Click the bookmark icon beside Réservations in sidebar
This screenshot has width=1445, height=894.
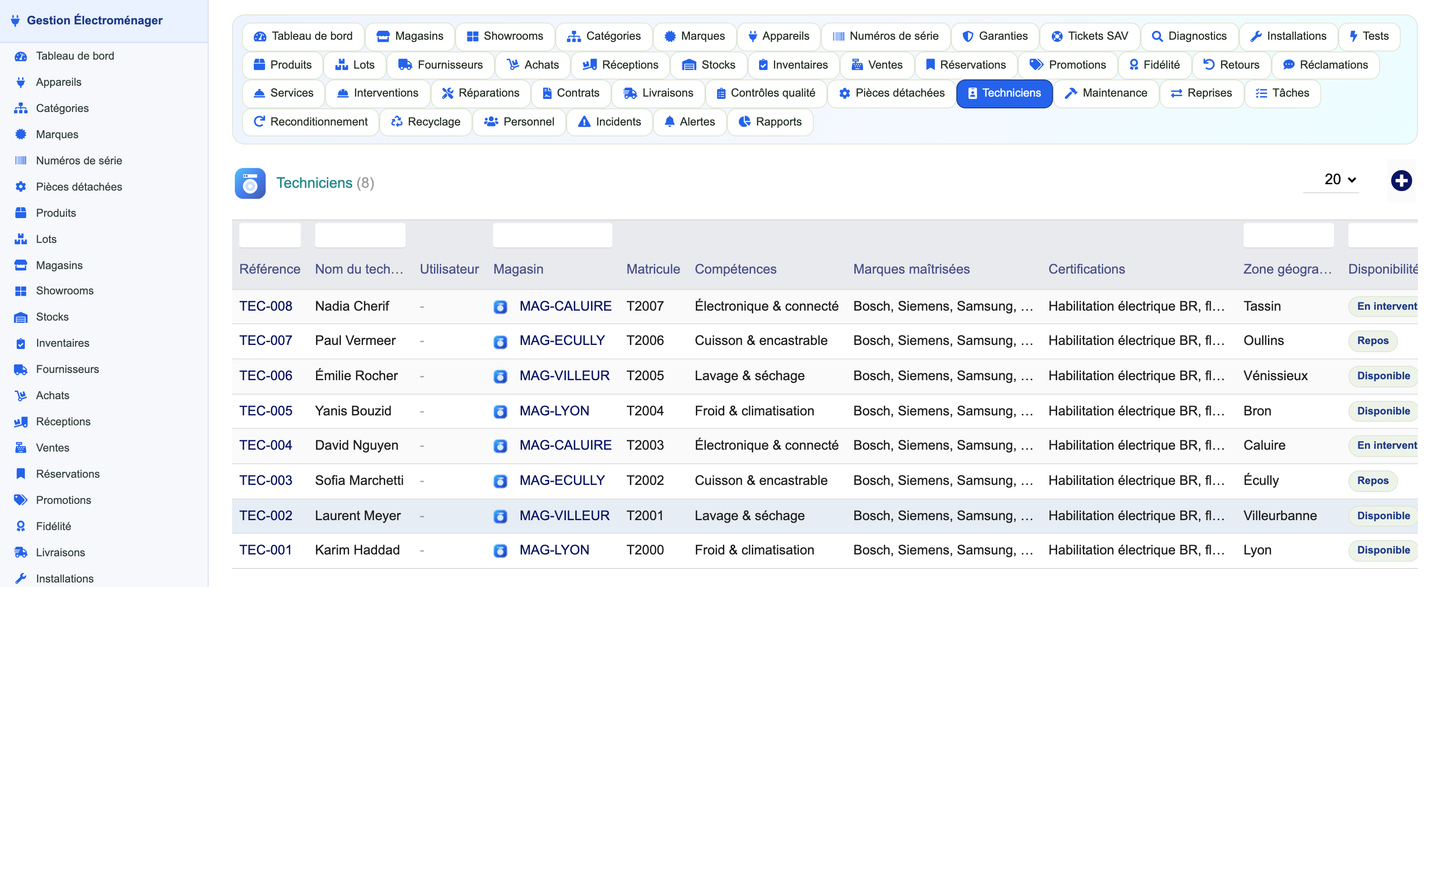20,474
